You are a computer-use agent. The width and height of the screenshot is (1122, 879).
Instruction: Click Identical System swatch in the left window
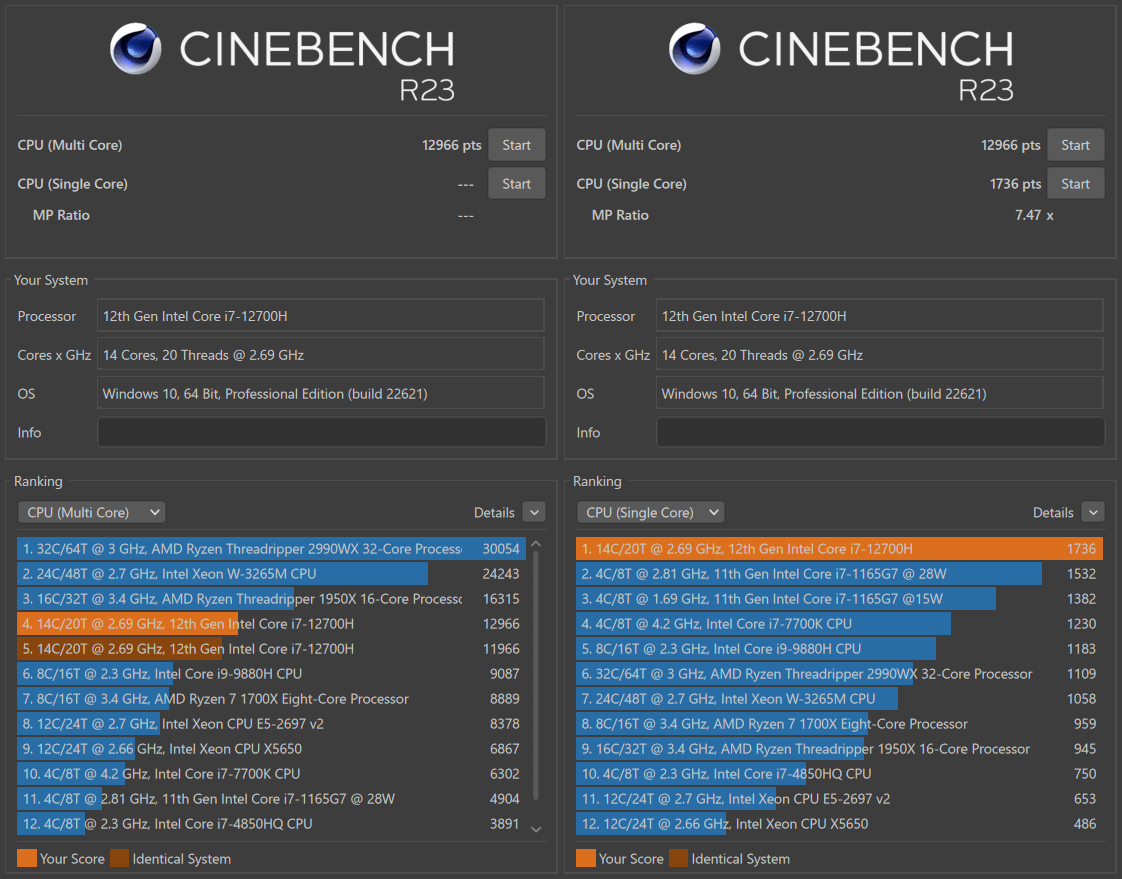coord(119,858)
